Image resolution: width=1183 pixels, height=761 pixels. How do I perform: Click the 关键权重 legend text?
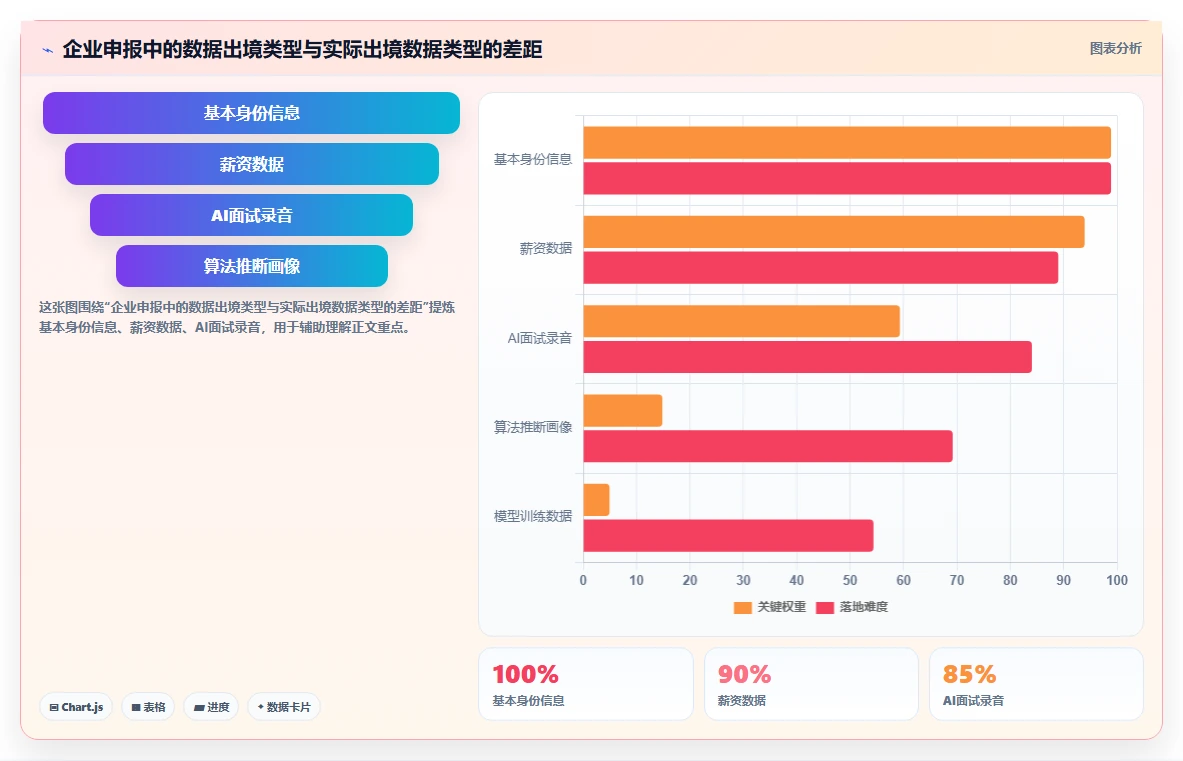[782, 607]
